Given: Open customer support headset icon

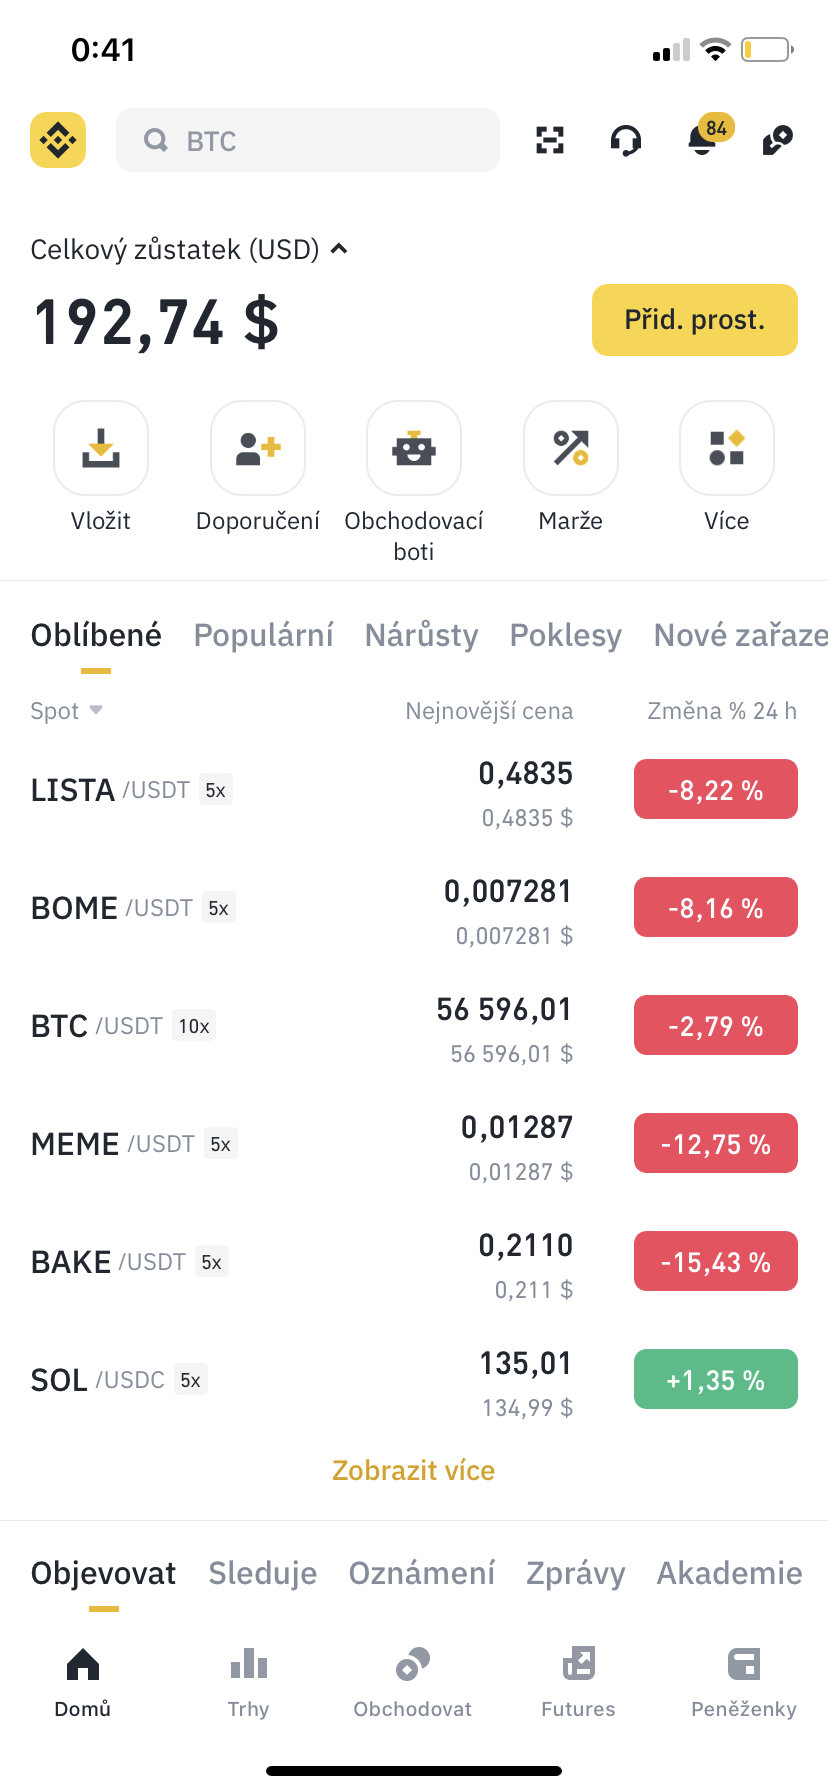Looking at the screenshot, I should (x=626, y=141).
